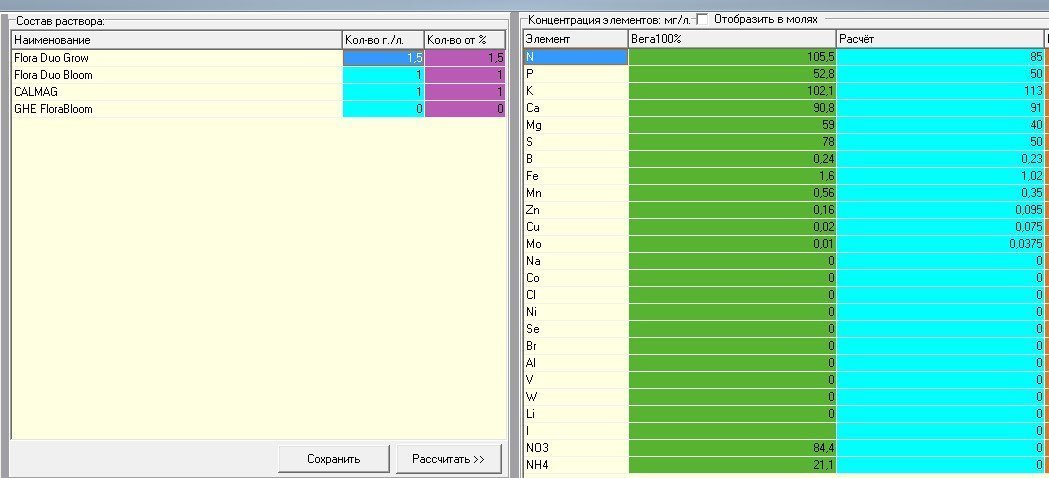Click the Сохранить button
The height and width of the screenshot is (478, 1049).
tap(333, 459)
